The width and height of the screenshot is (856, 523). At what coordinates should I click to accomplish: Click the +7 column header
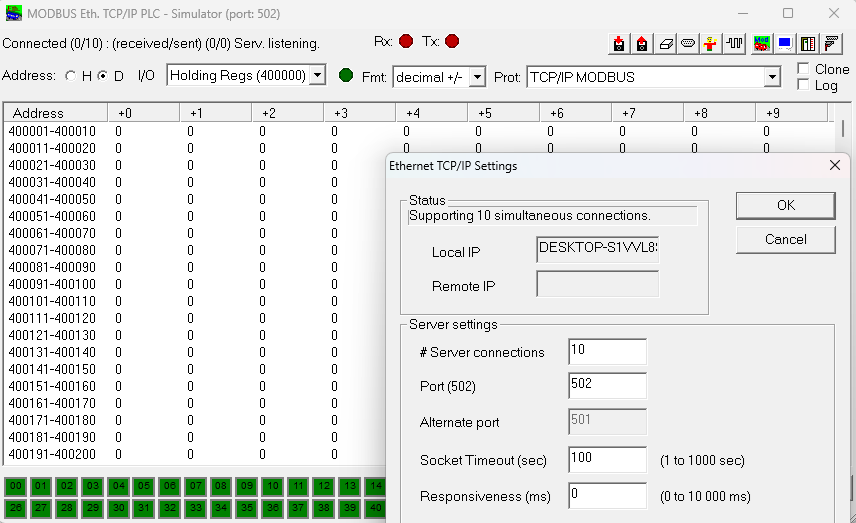pyautogui.click(x=648, y=113)
